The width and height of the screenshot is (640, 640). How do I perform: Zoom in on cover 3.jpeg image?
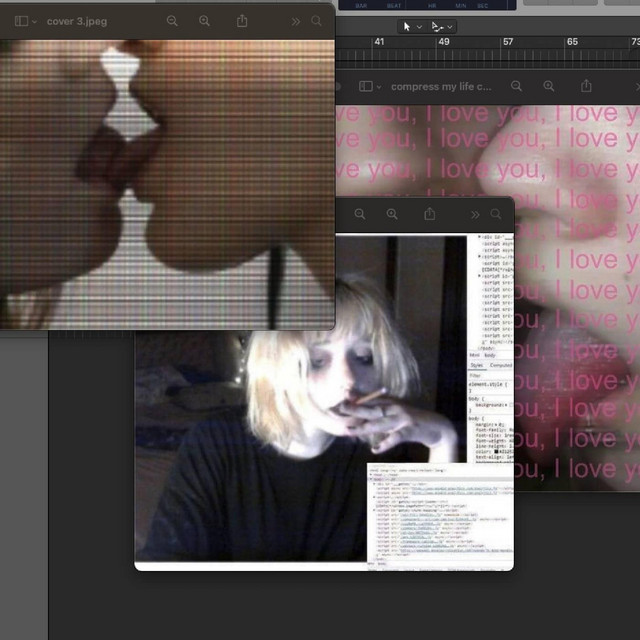(x=204, y=21)
